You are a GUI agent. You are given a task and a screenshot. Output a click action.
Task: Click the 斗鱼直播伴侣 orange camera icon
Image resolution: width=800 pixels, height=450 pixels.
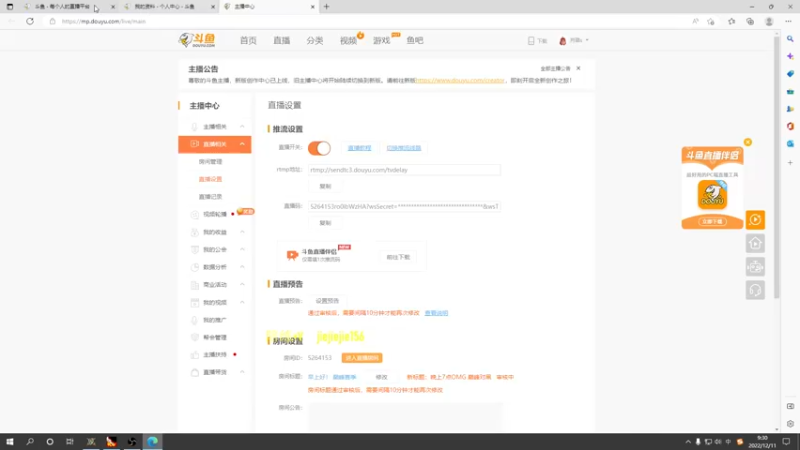[x=292, y=255]
